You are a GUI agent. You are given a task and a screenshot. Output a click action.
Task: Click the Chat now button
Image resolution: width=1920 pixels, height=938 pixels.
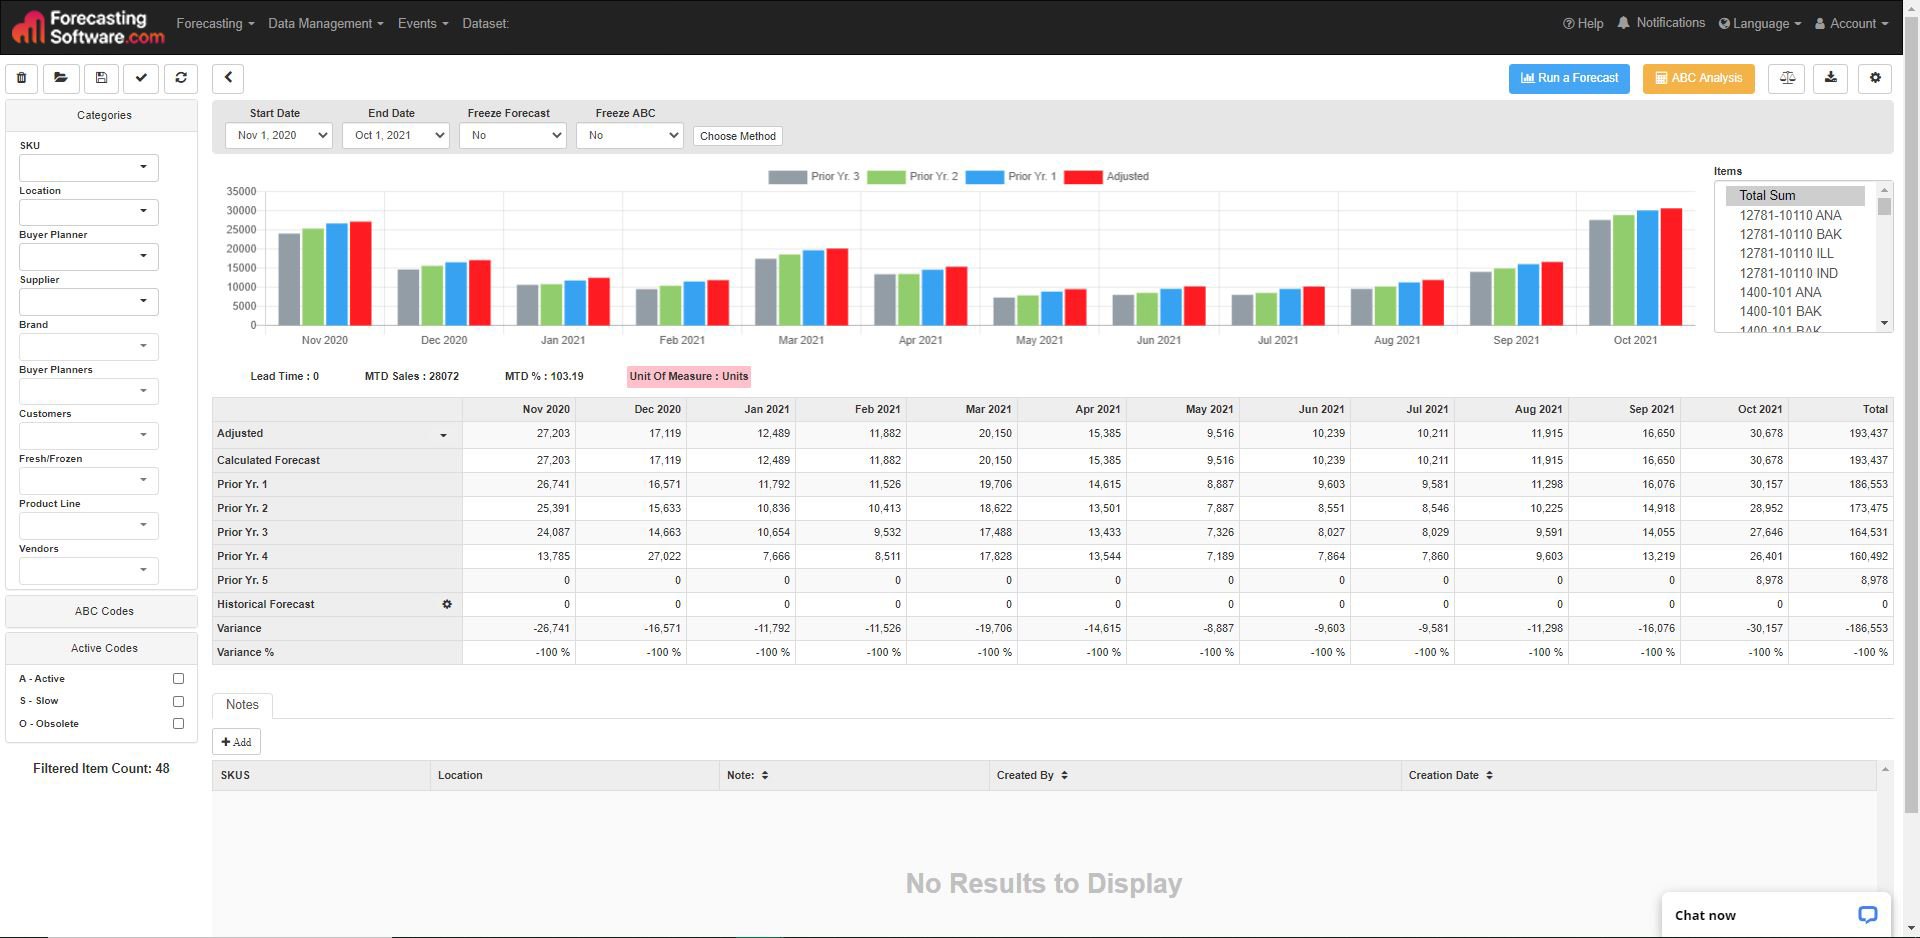pos(1776,915)
